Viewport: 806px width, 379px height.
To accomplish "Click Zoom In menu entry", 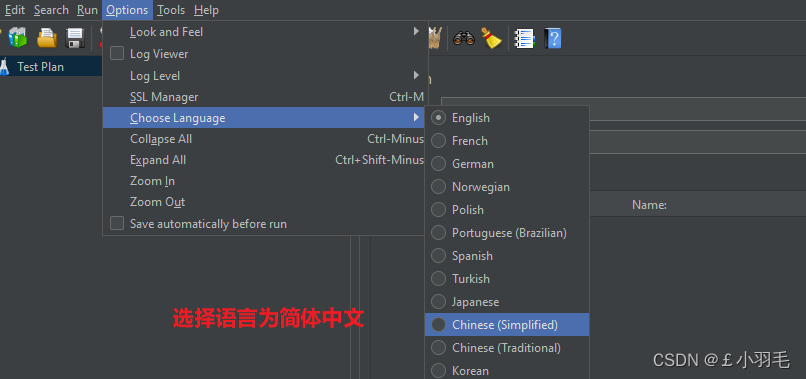I will click(264, 181).
